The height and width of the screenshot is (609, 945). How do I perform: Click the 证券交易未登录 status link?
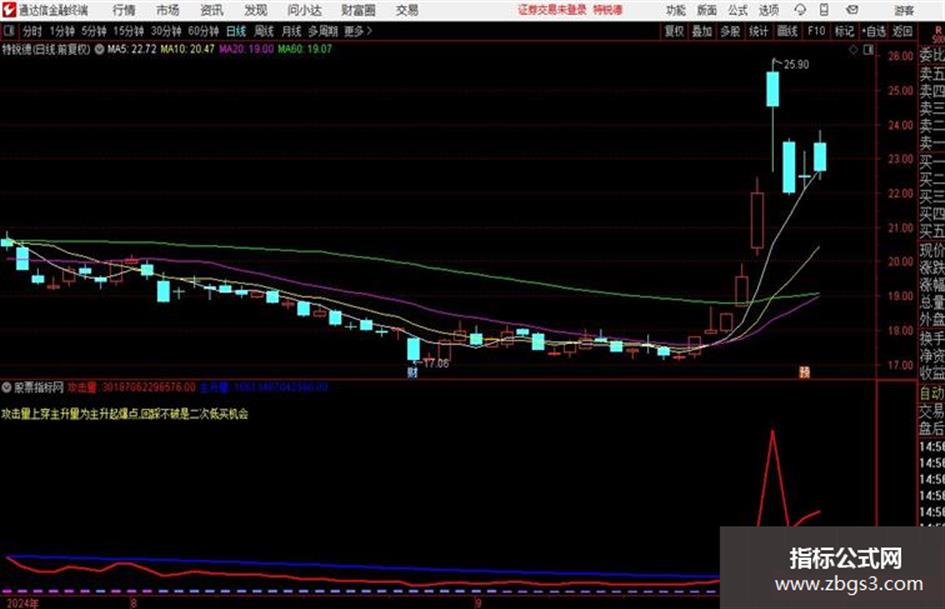pos(552,10)
